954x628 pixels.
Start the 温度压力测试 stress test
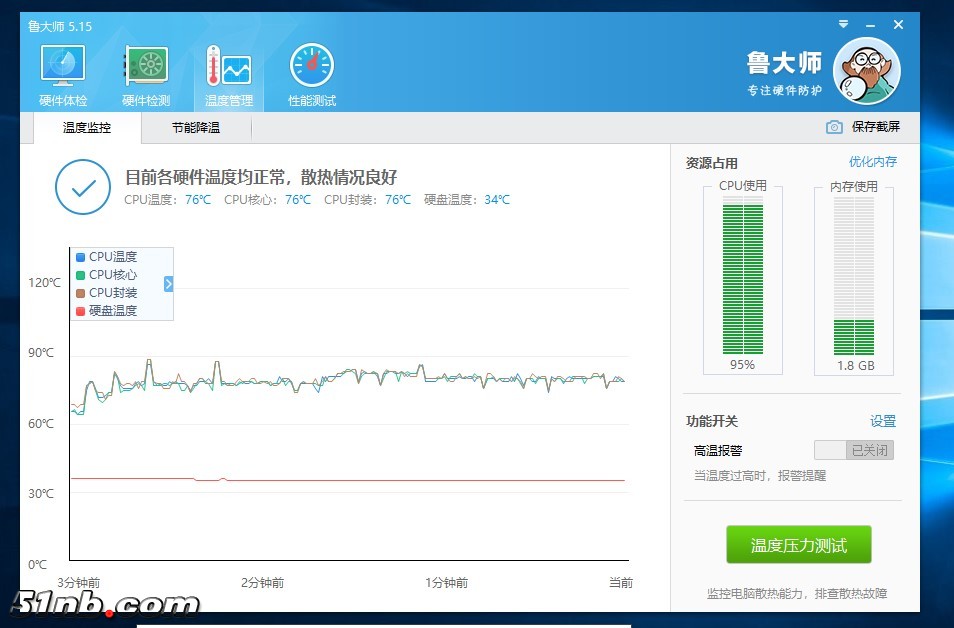pyautogui.click(x=798, y=545)
